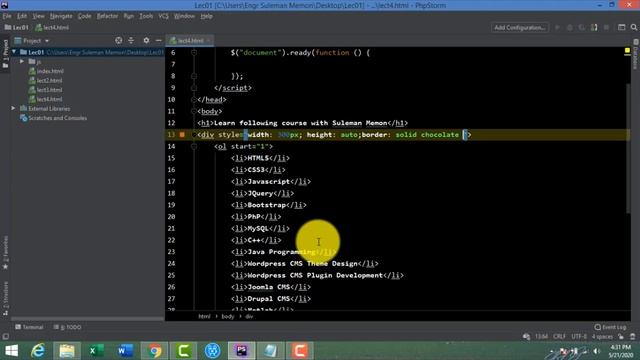Viewport: 640px width, 360px height.
Task: Open Project panel settings gear
Action: 146,40
